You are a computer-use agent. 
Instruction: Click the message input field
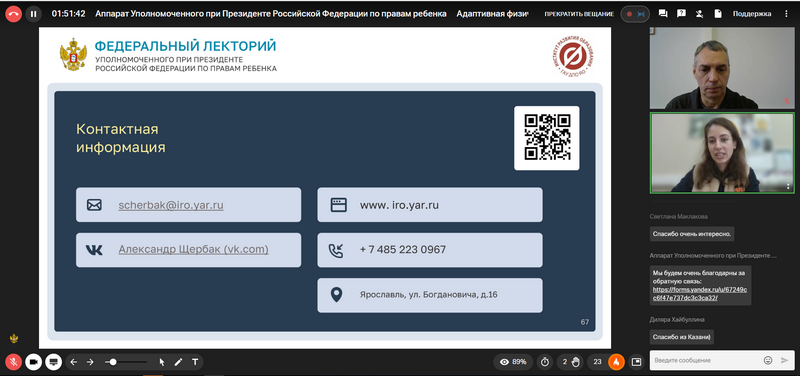[707, 360]
